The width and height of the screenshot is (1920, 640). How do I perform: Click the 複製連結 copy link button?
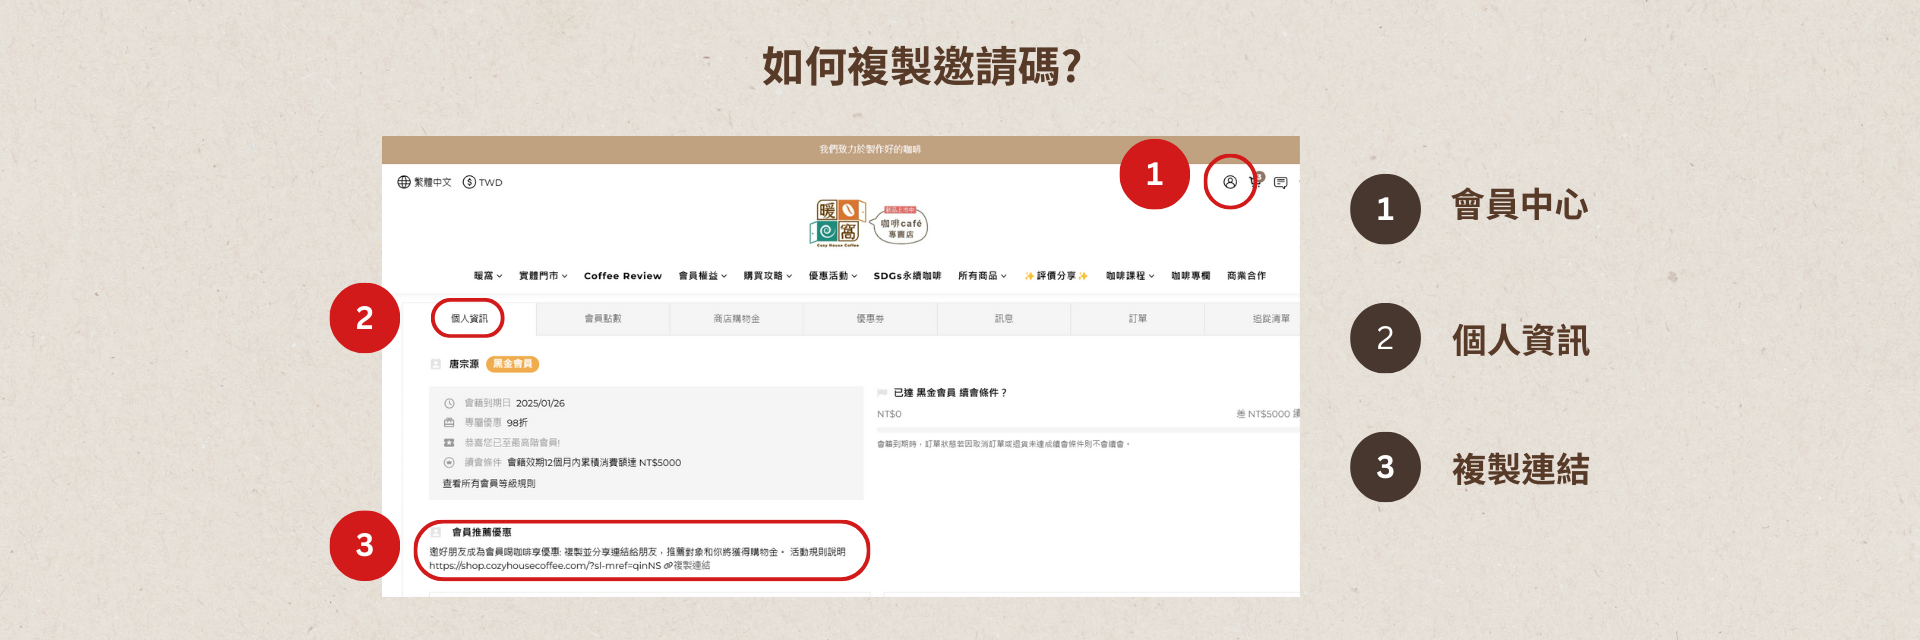tap(692, 565)
